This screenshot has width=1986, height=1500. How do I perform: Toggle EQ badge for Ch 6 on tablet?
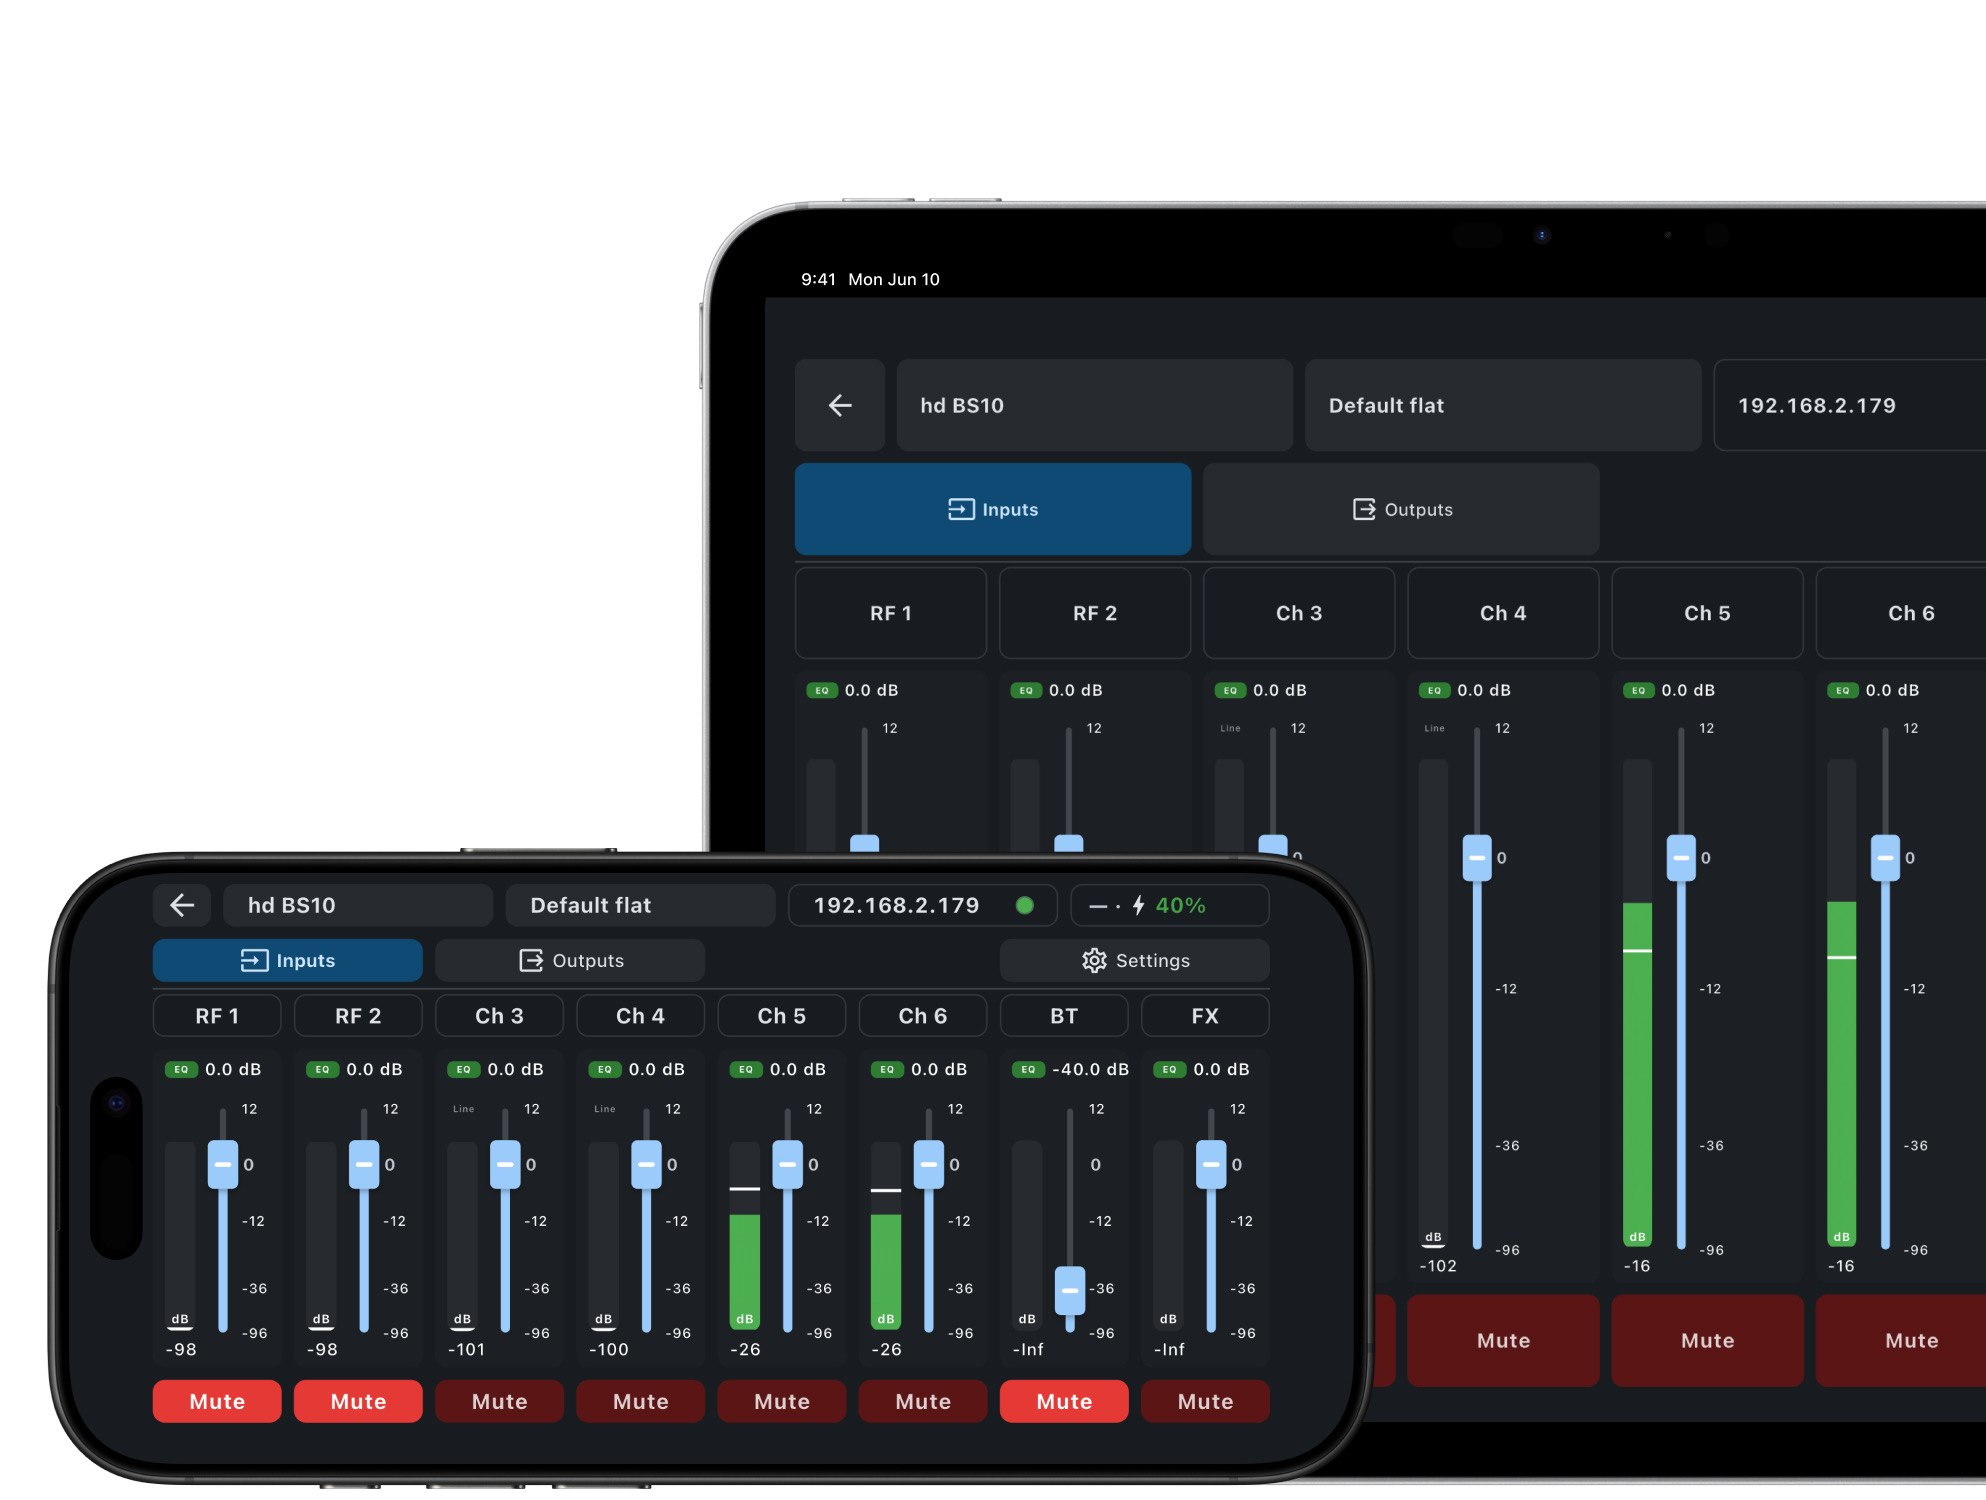pos(1842,690)
